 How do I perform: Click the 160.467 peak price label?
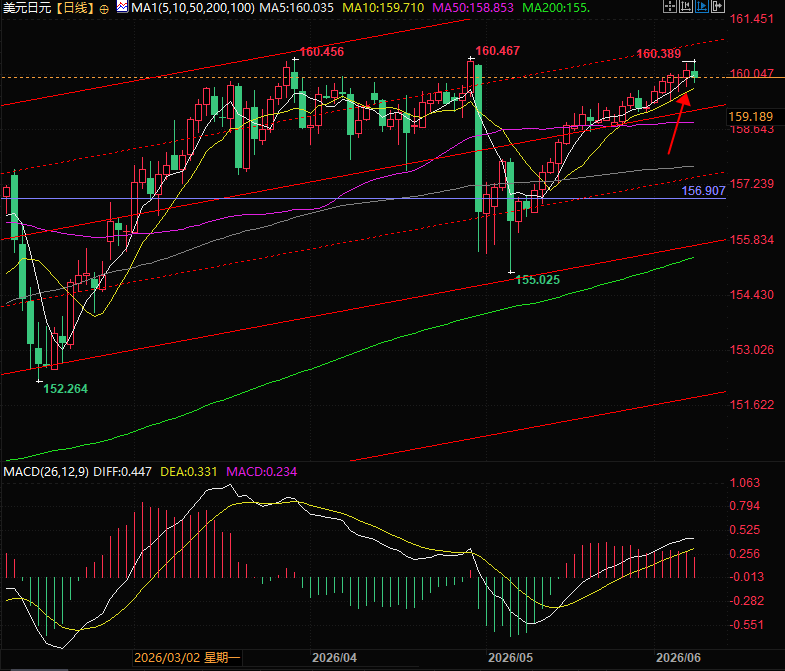(497, 51)
